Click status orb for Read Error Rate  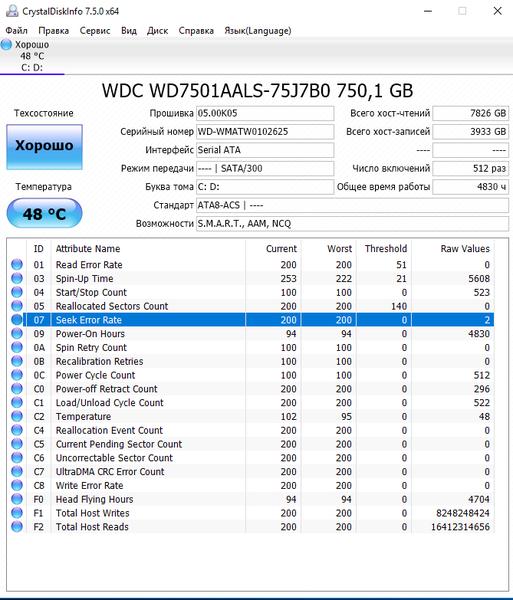tap(17, 264)
